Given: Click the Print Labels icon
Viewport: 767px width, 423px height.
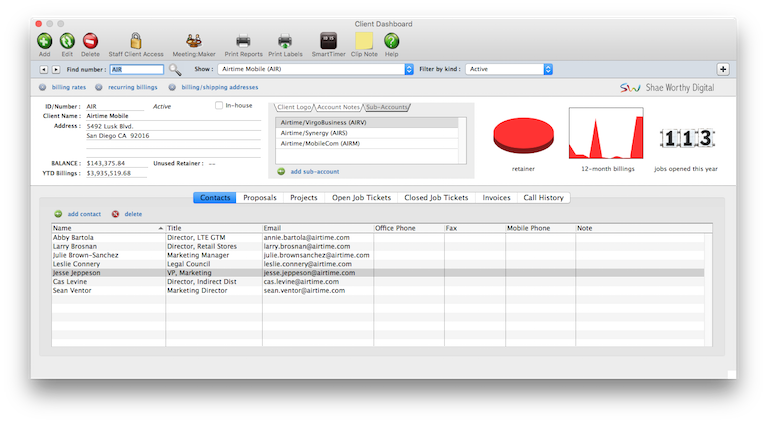Looking at the screenshot, I should [285, 41].
